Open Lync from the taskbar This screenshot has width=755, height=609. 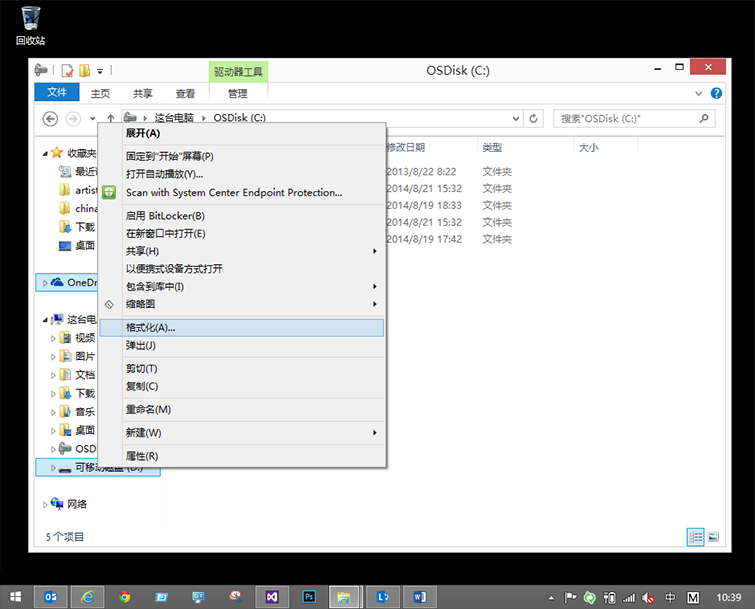[383, 597]
